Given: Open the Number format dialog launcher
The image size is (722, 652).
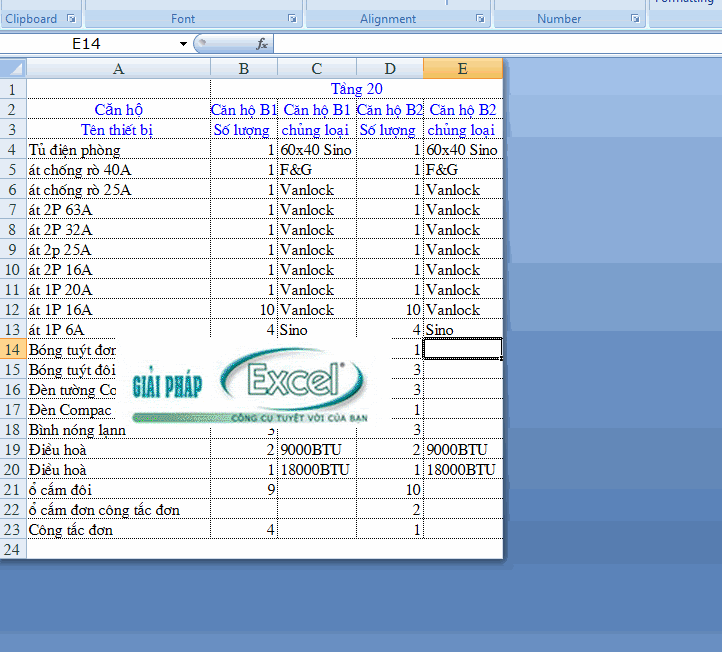Looking at the screenshot, I should 635,19.
